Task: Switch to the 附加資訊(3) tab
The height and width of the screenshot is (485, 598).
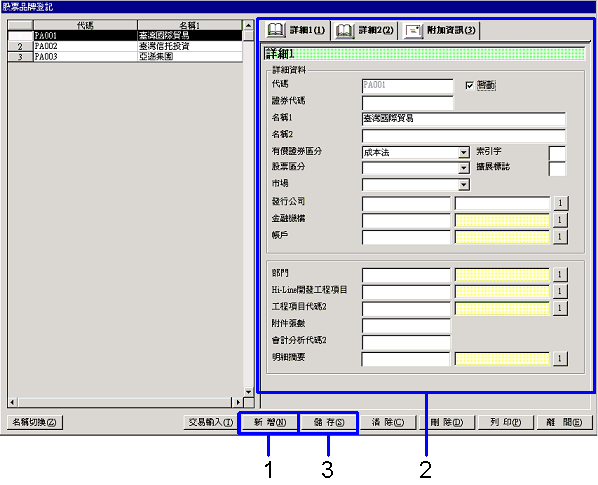Action: [440, 30]
